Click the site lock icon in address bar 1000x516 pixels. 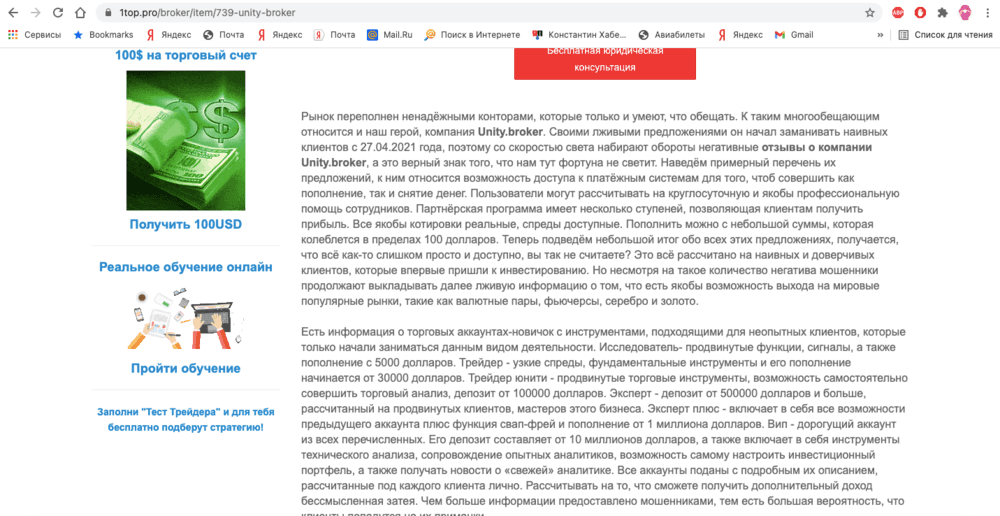107,13
